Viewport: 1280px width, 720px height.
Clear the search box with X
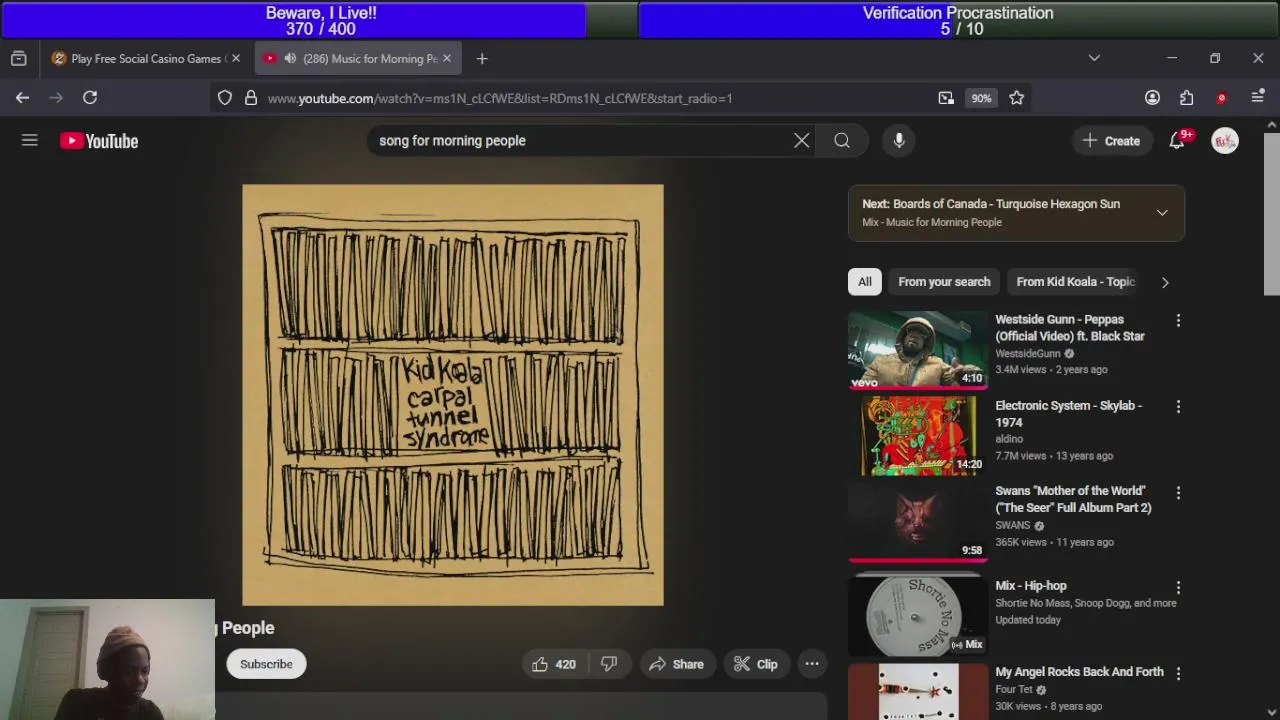(801, 141)
